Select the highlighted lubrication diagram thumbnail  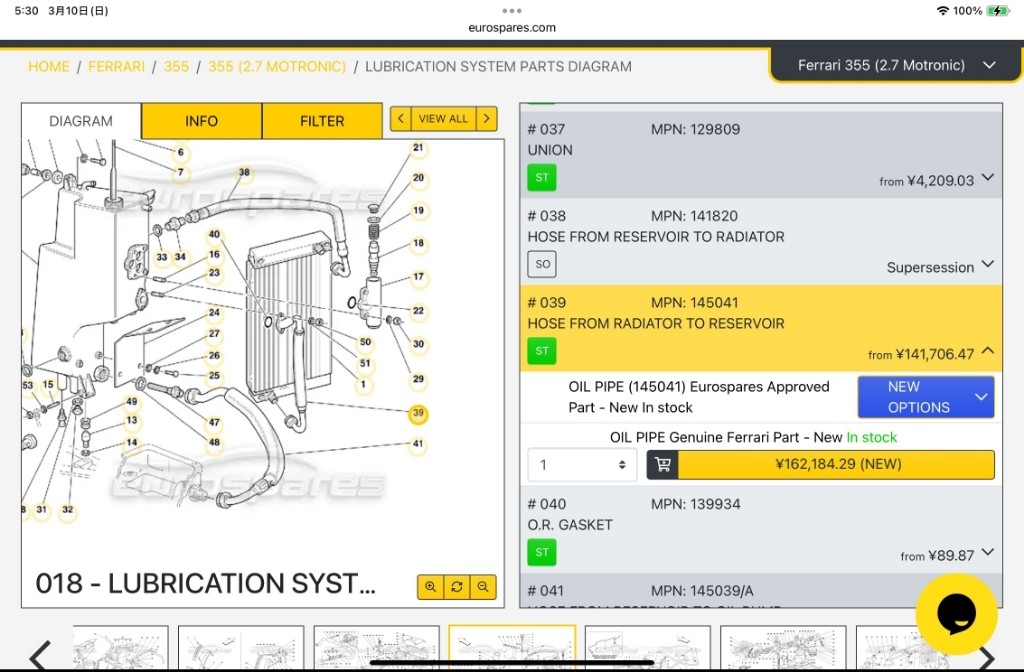pos(513,648)
